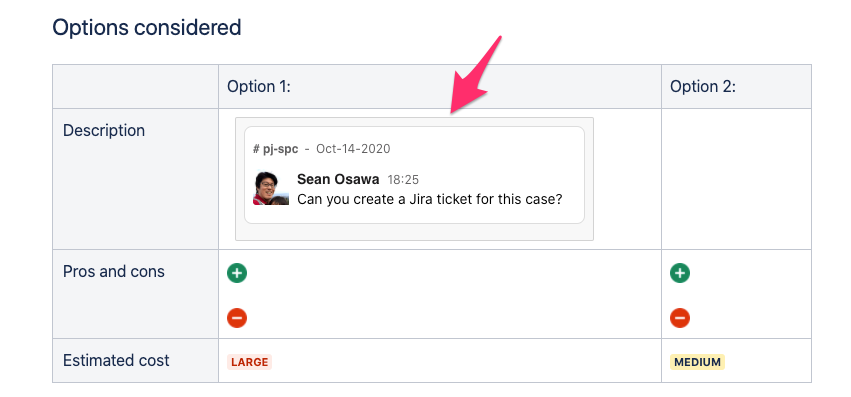Click Sean Osawa's avatar photo
Screen dimensions: 851x397
pyautogui.click(x=271, y=188)
